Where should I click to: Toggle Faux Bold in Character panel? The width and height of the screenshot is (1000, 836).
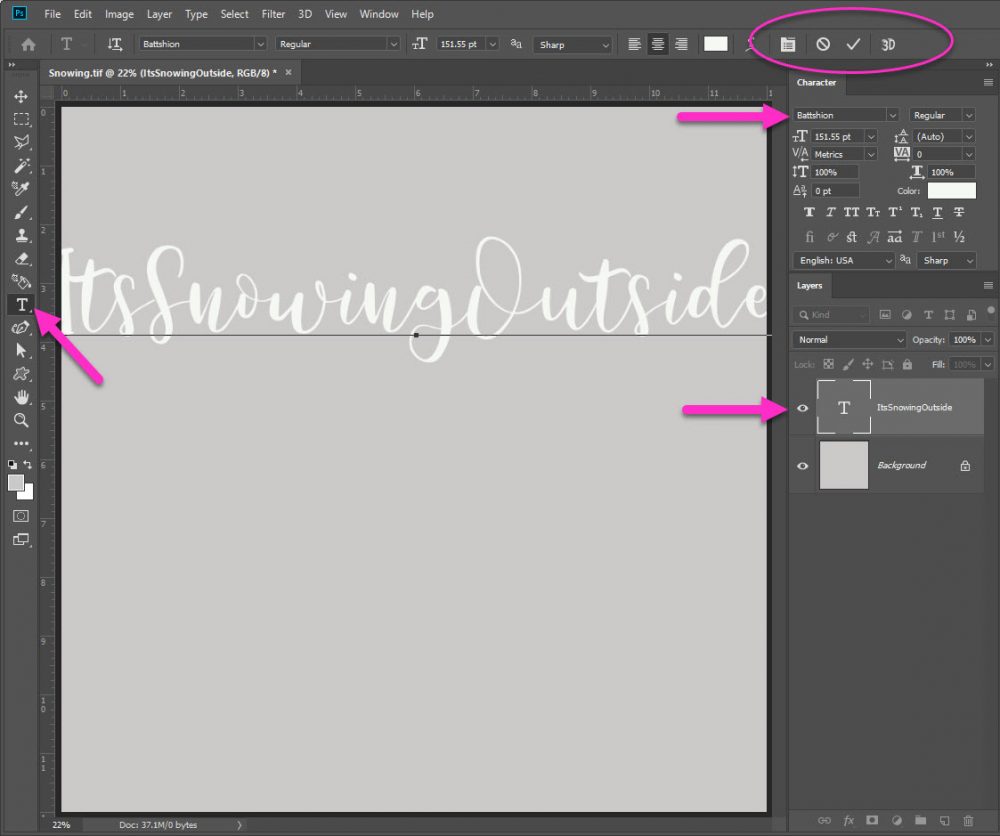pyautogui.click(x=809, y=212)
